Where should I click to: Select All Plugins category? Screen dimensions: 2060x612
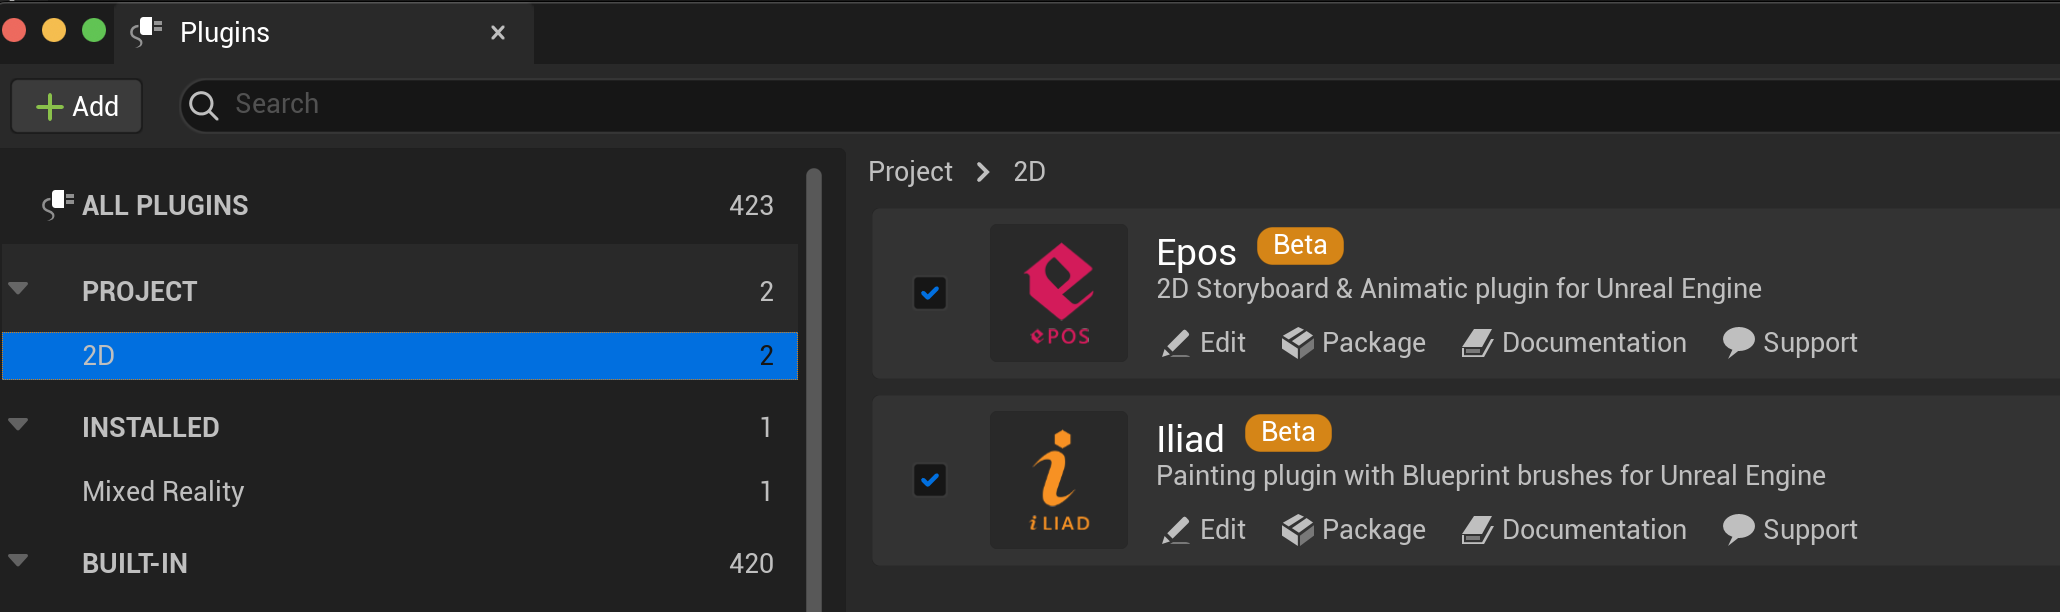pyautogui.click(x=400, y=205)
